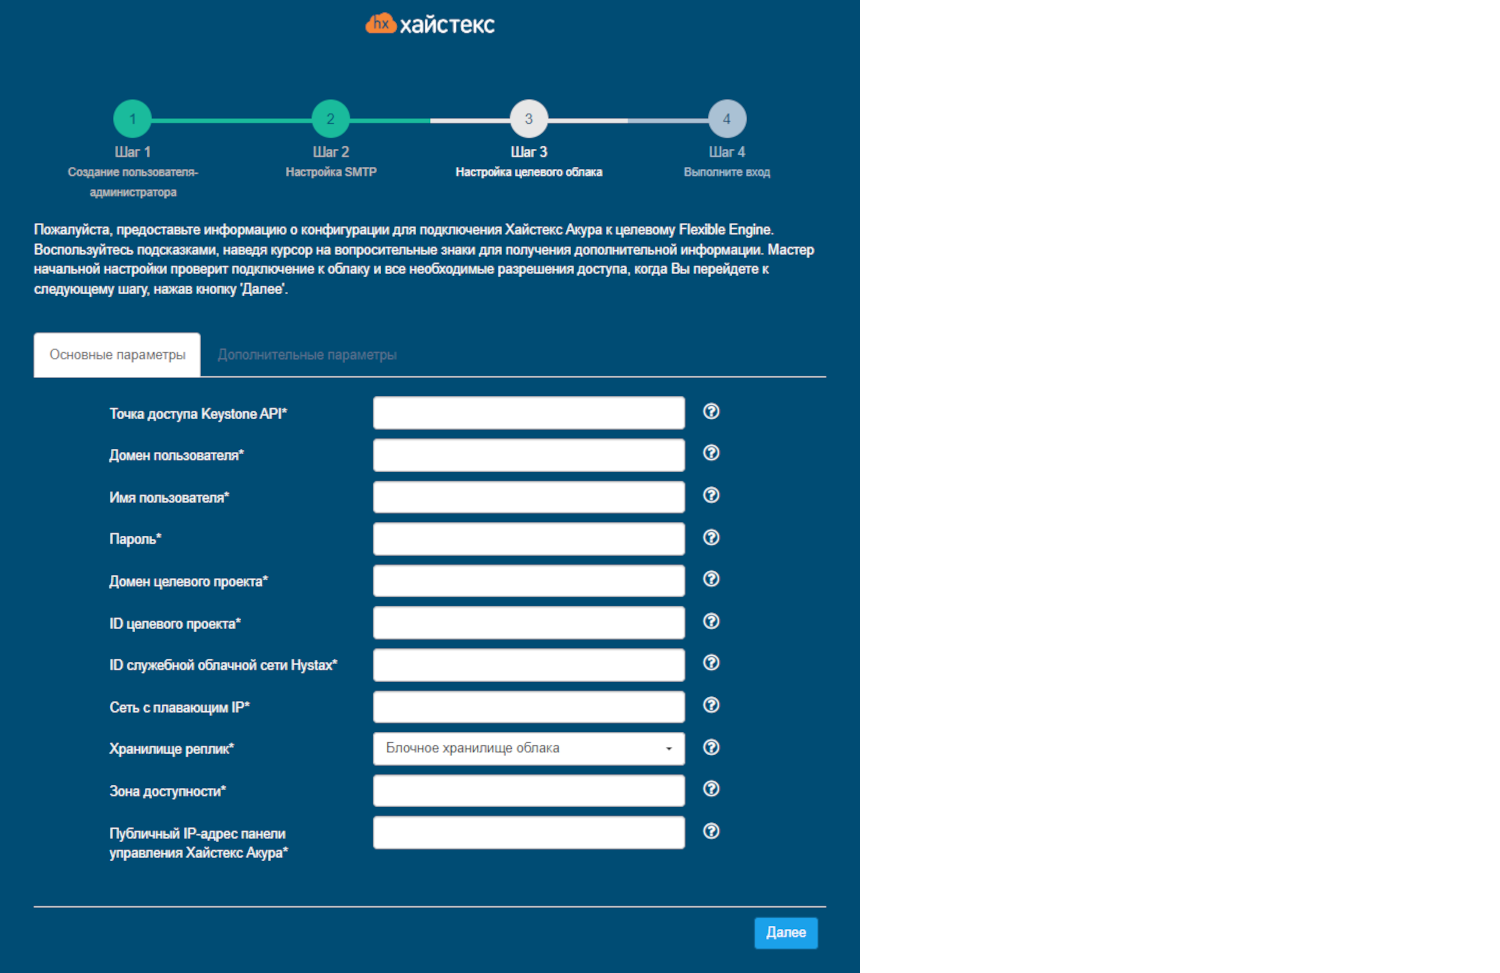Switch to Дополнительные параметры tab
Image resolution: width=1500 pixels, height=973 pixels.
(307, 355)
